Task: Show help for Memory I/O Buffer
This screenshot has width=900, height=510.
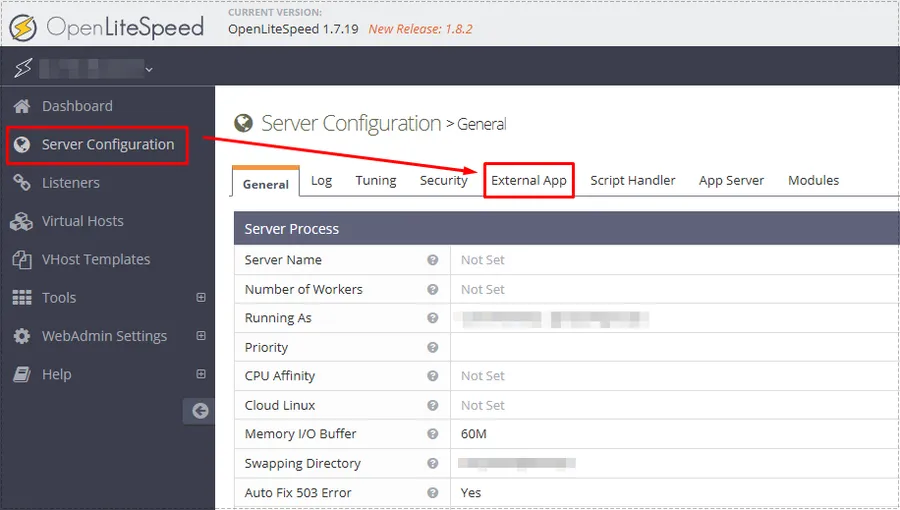Action: click(x=433, y=434)
